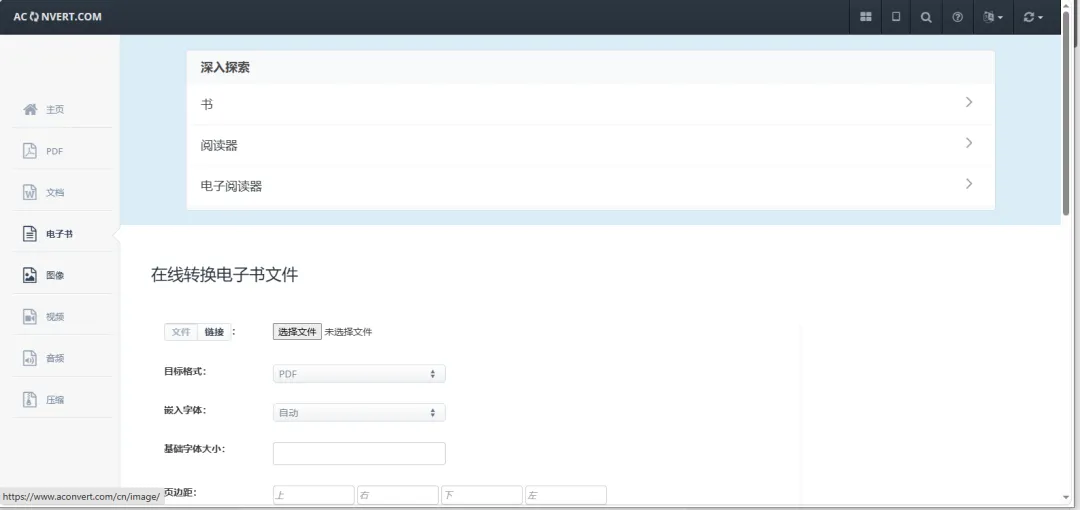1080x510 pixels.
Task: Click chevron arrow on the 阅读器 row
Action: pos(969,143)
